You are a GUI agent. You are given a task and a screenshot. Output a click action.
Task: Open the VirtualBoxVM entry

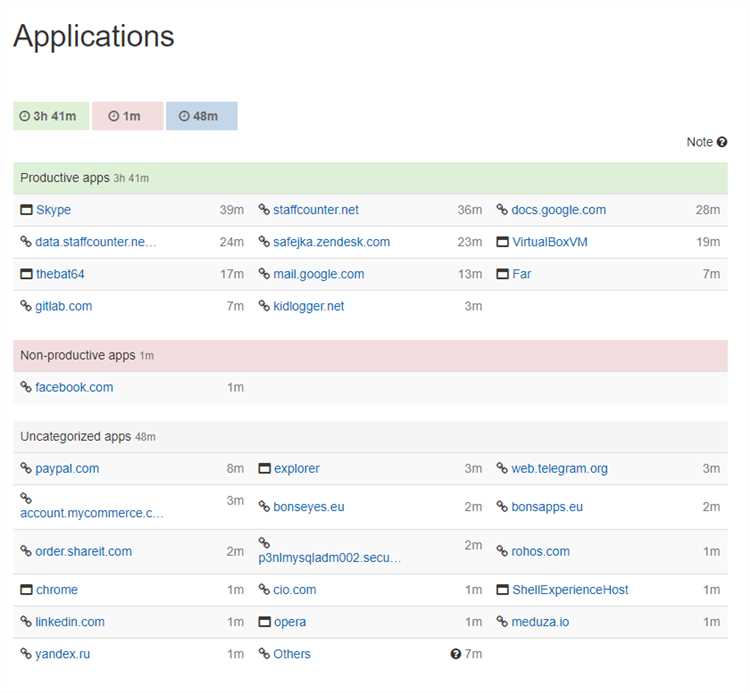point(550,242)
